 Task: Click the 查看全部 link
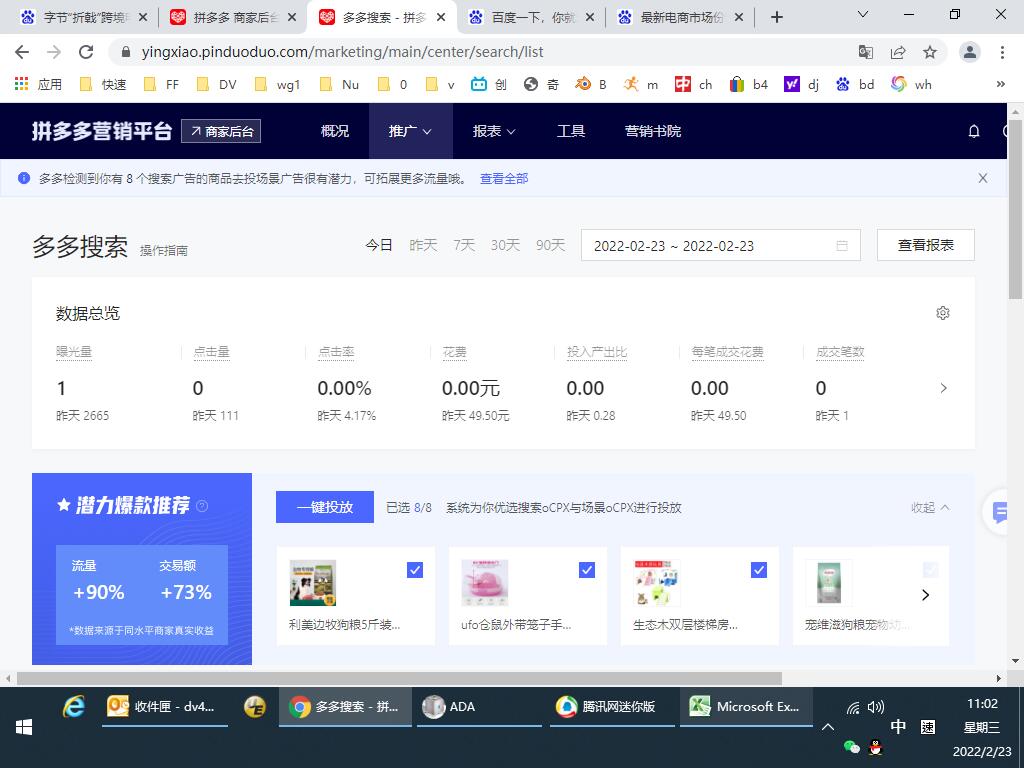[504, 178]
